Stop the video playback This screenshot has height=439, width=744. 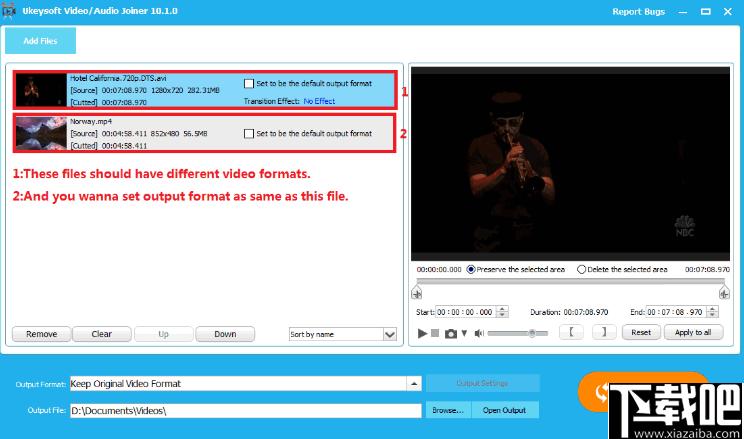click(x=435, y=333)
